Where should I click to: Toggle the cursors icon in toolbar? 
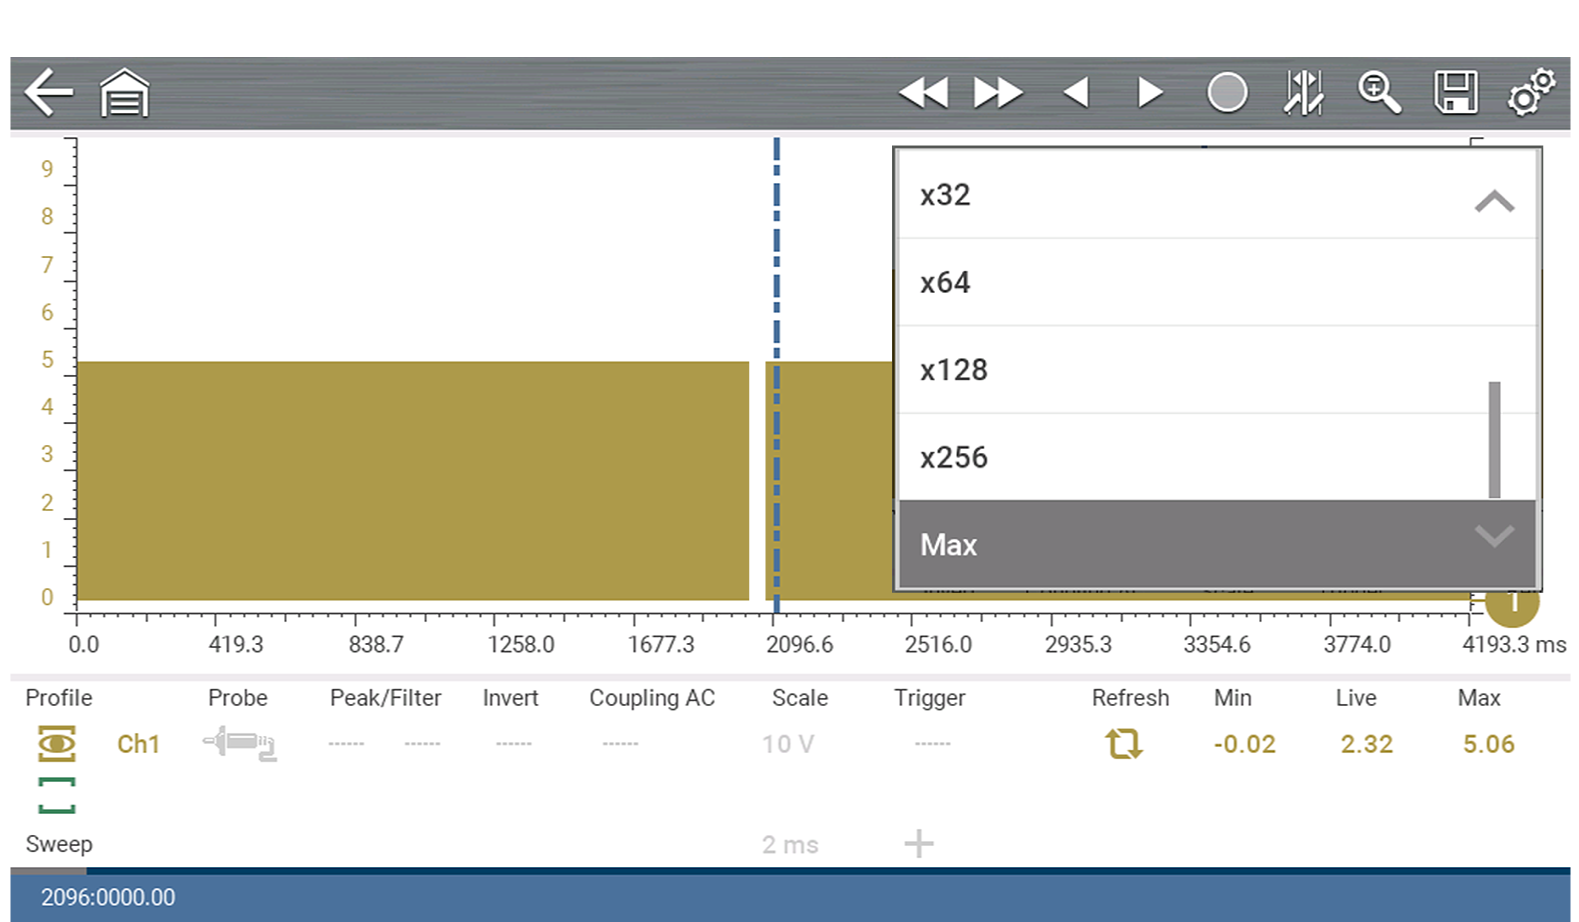pyautogui.click(x=1303, y=93)
